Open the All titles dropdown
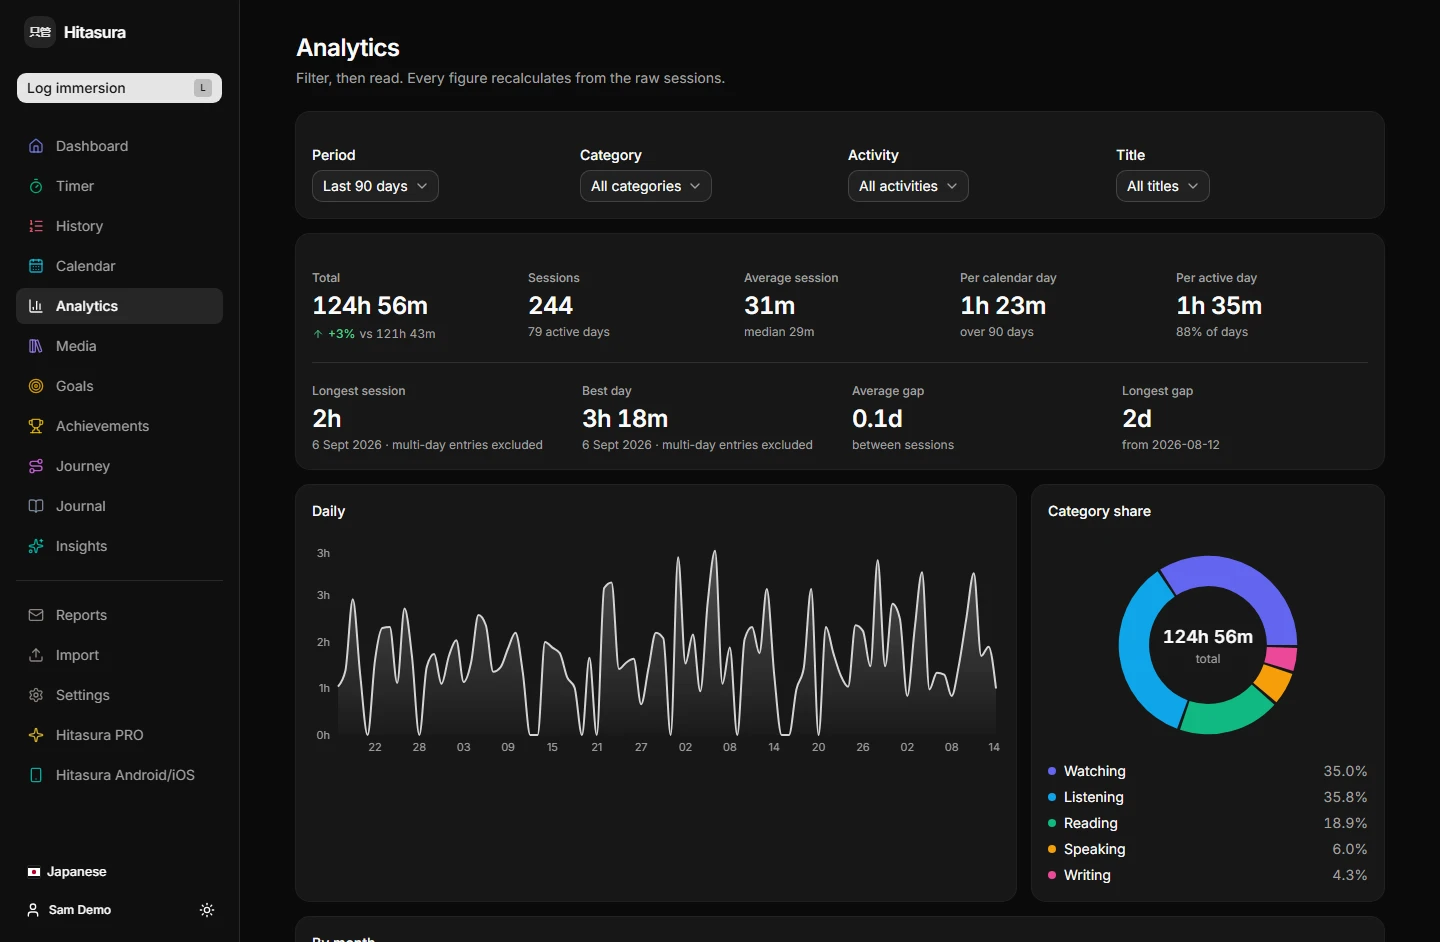 tap(1163, 186)
